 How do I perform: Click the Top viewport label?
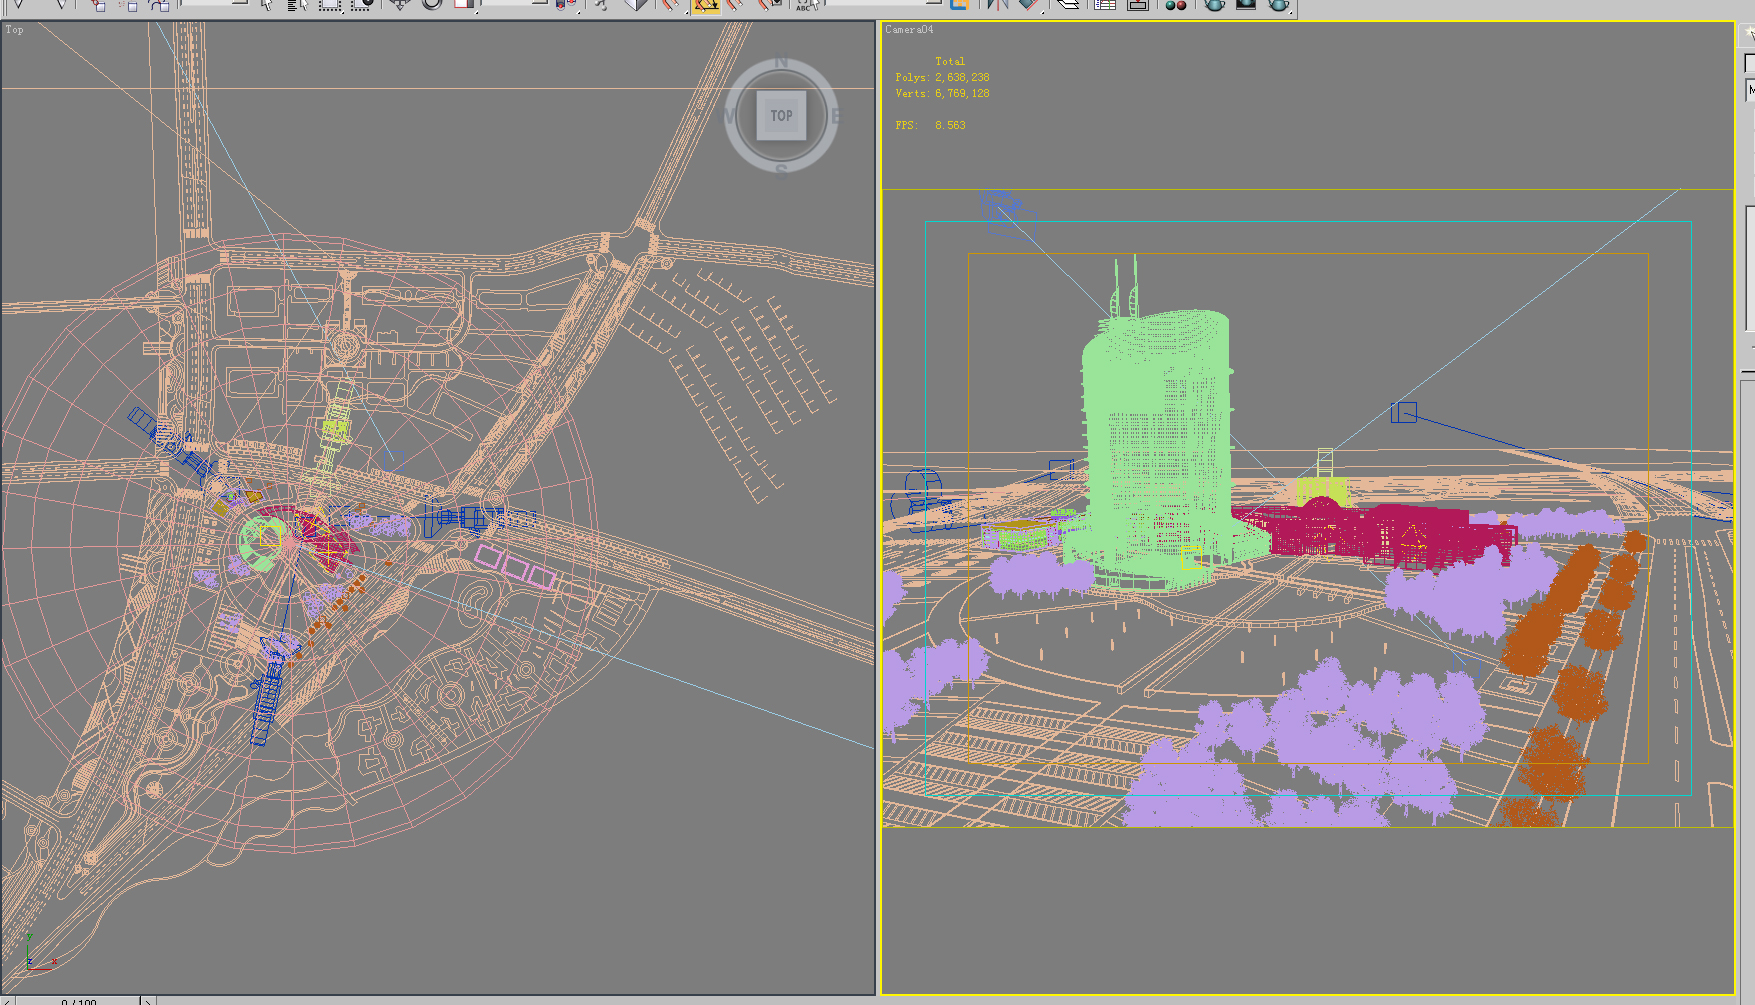[13, 29]
